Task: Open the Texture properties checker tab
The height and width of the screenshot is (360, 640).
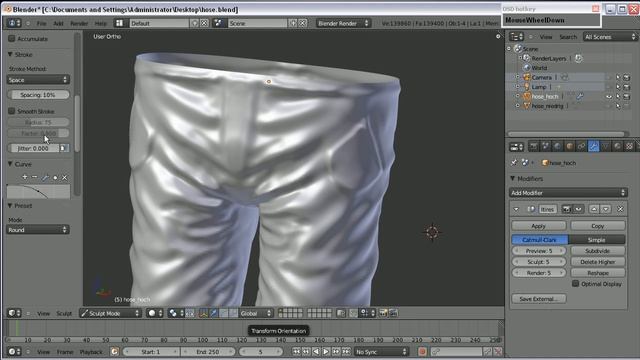Action: 629,146
